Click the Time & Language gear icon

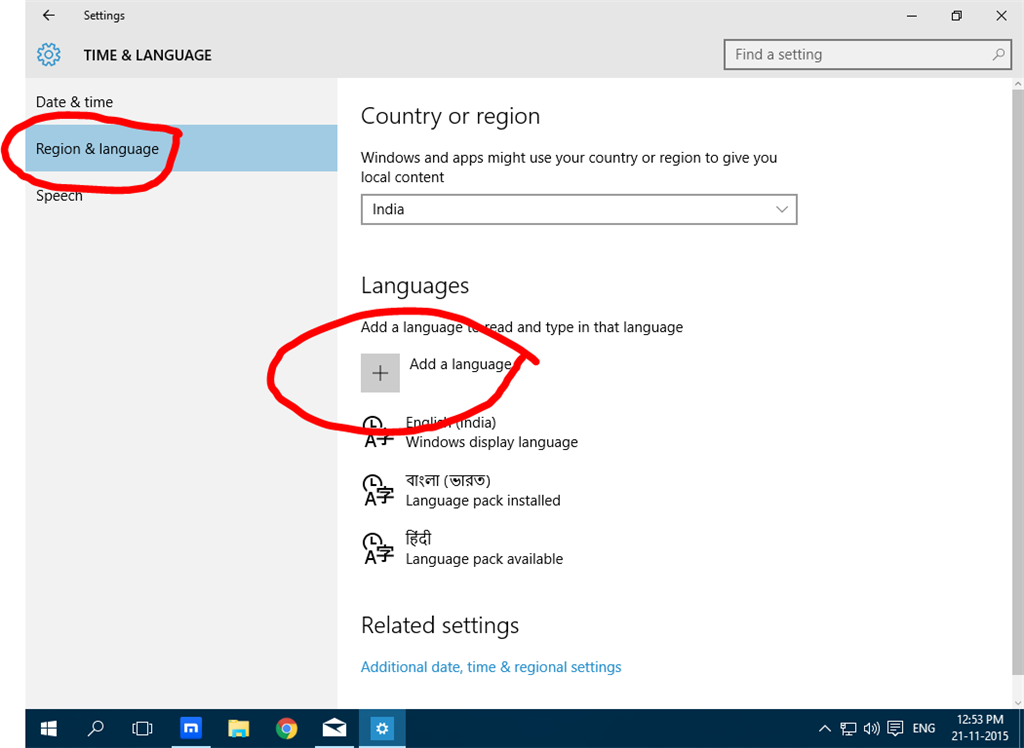(48, 55)
